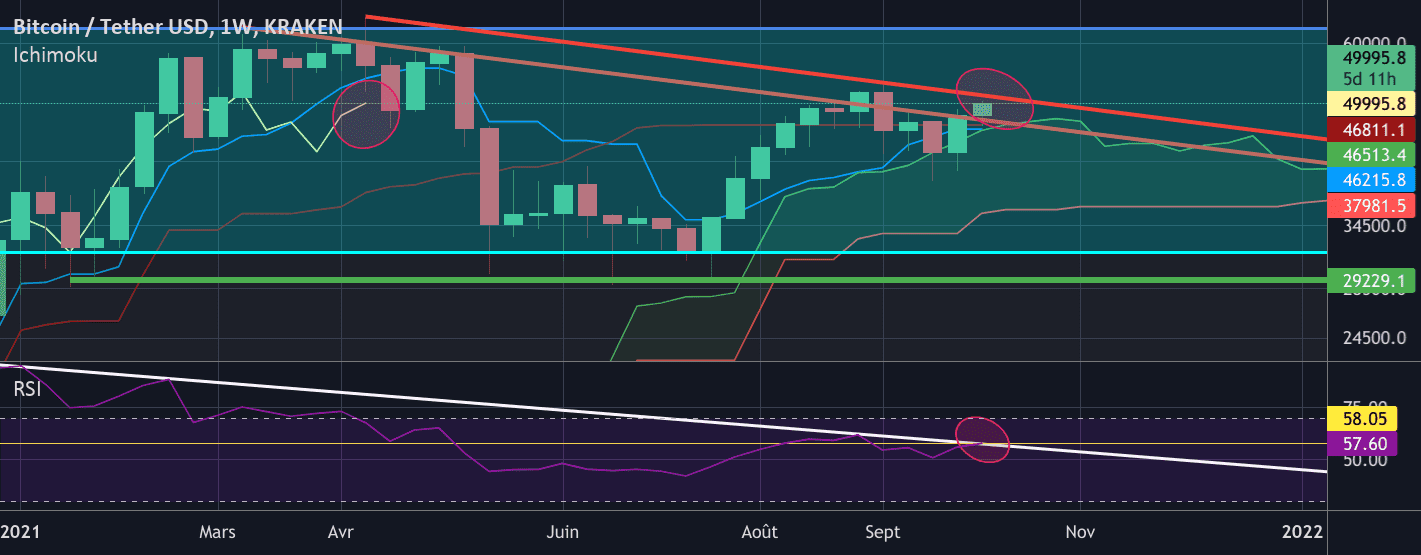Click the 2022 time axis label

pos(1304,530)
